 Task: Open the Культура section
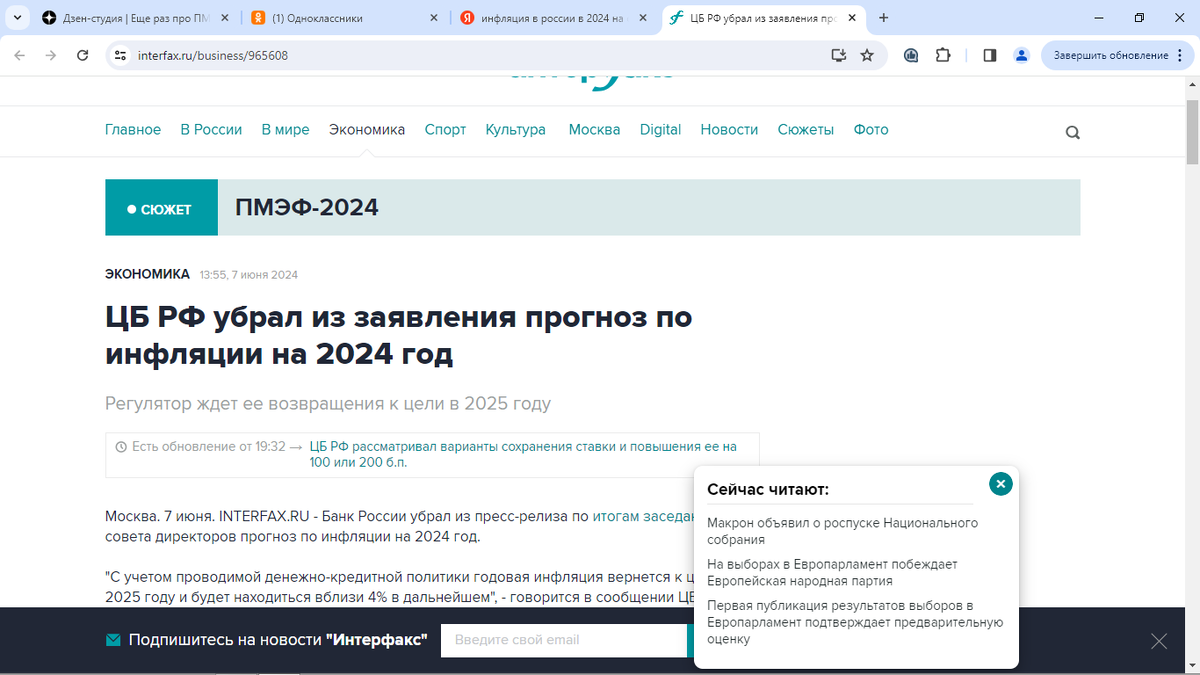tap(516, 130)
